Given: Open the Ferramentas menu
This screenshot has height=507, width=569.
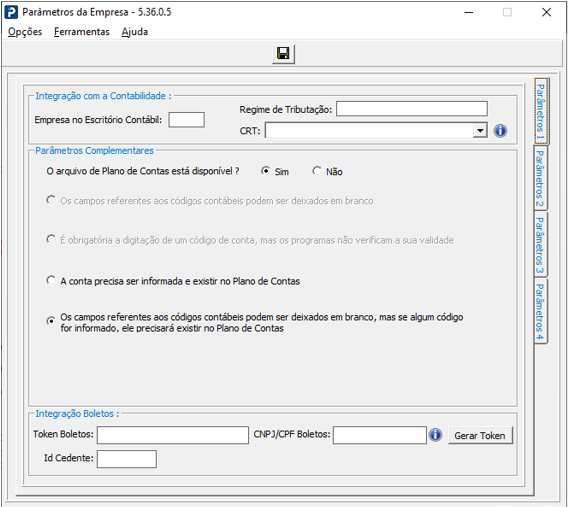Looking at the screenshot, I should pyautogui.click(x=82, y=32).
